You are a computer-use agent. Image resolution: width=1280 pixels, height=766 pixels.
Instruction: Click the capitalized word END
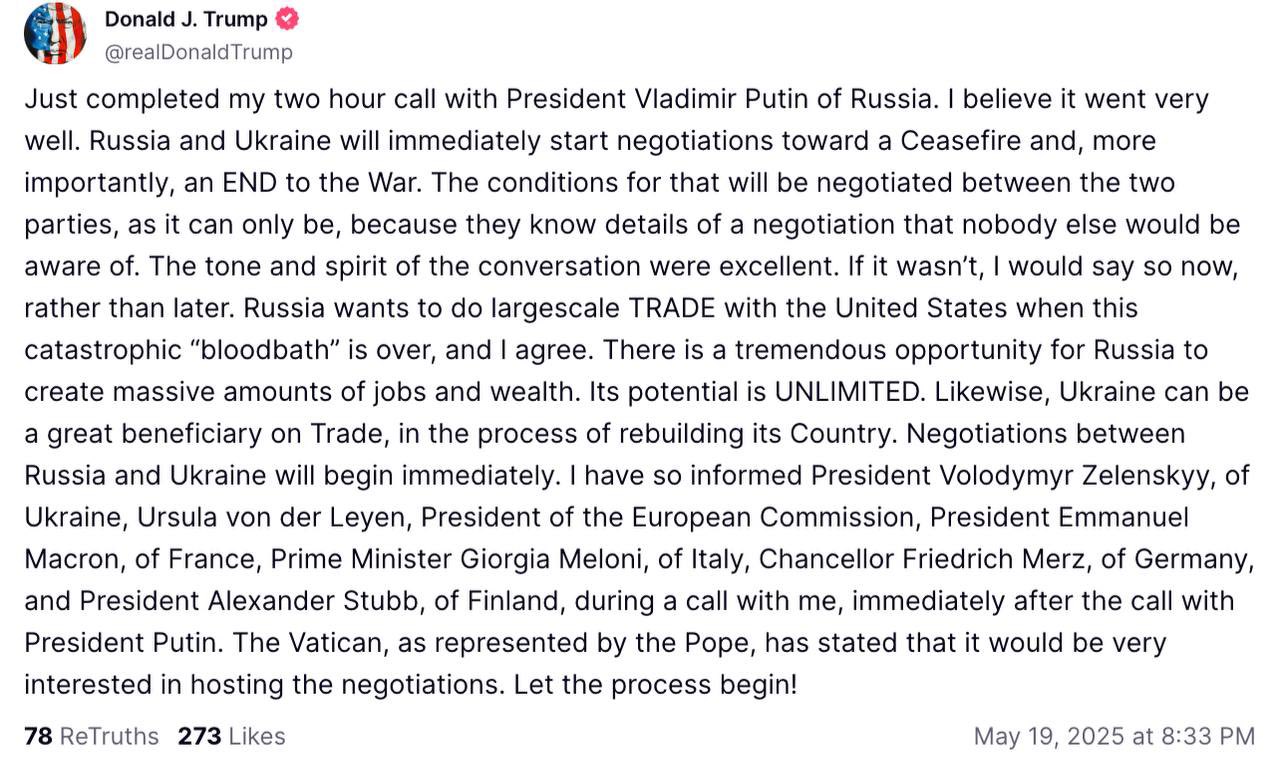(241, 183)
